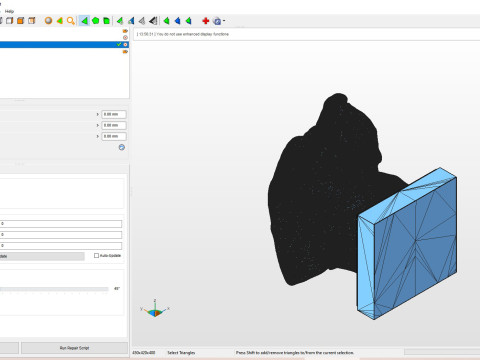Click the black striped triangle icon
This screenshot has width=480, height=360.
click(x=153, y=21)
